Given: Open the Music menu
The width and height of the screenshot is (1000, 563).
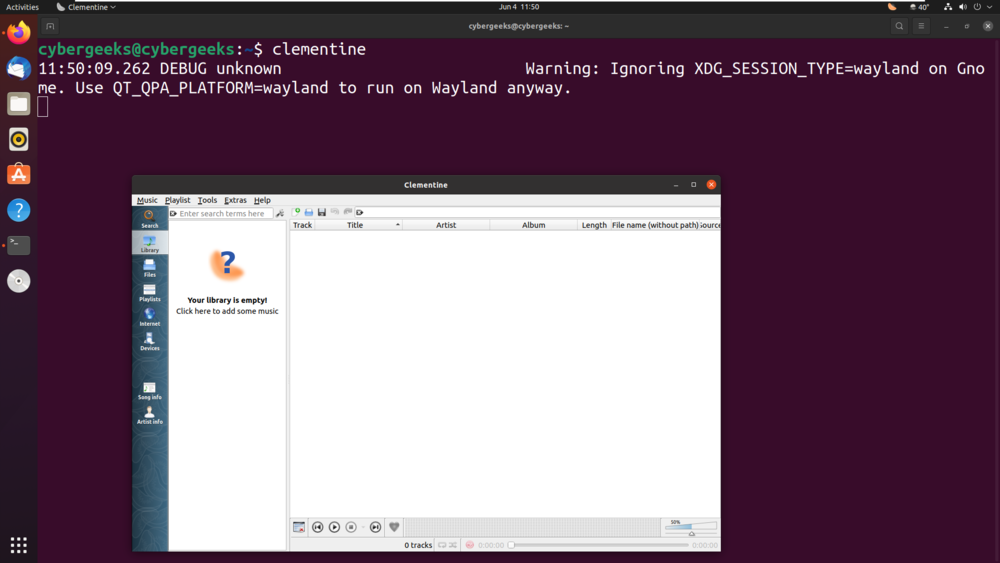Looking at the screenshot, I should 147,200.
